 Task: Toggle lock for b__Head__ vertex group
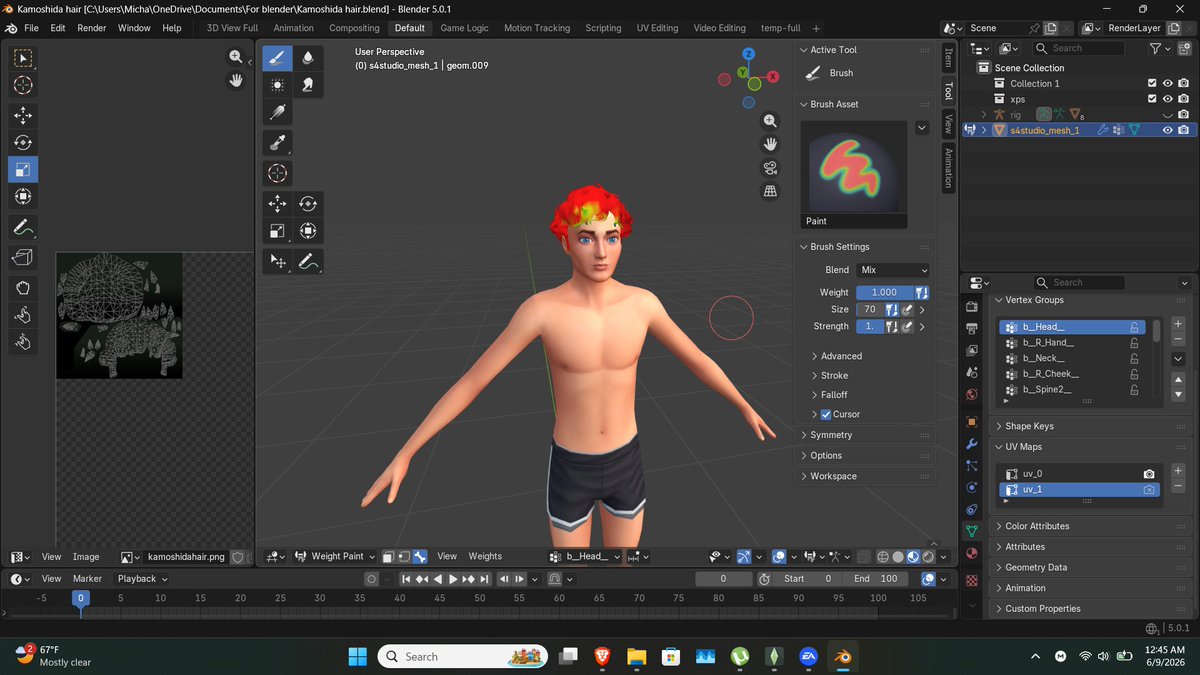click(1134, 327)
